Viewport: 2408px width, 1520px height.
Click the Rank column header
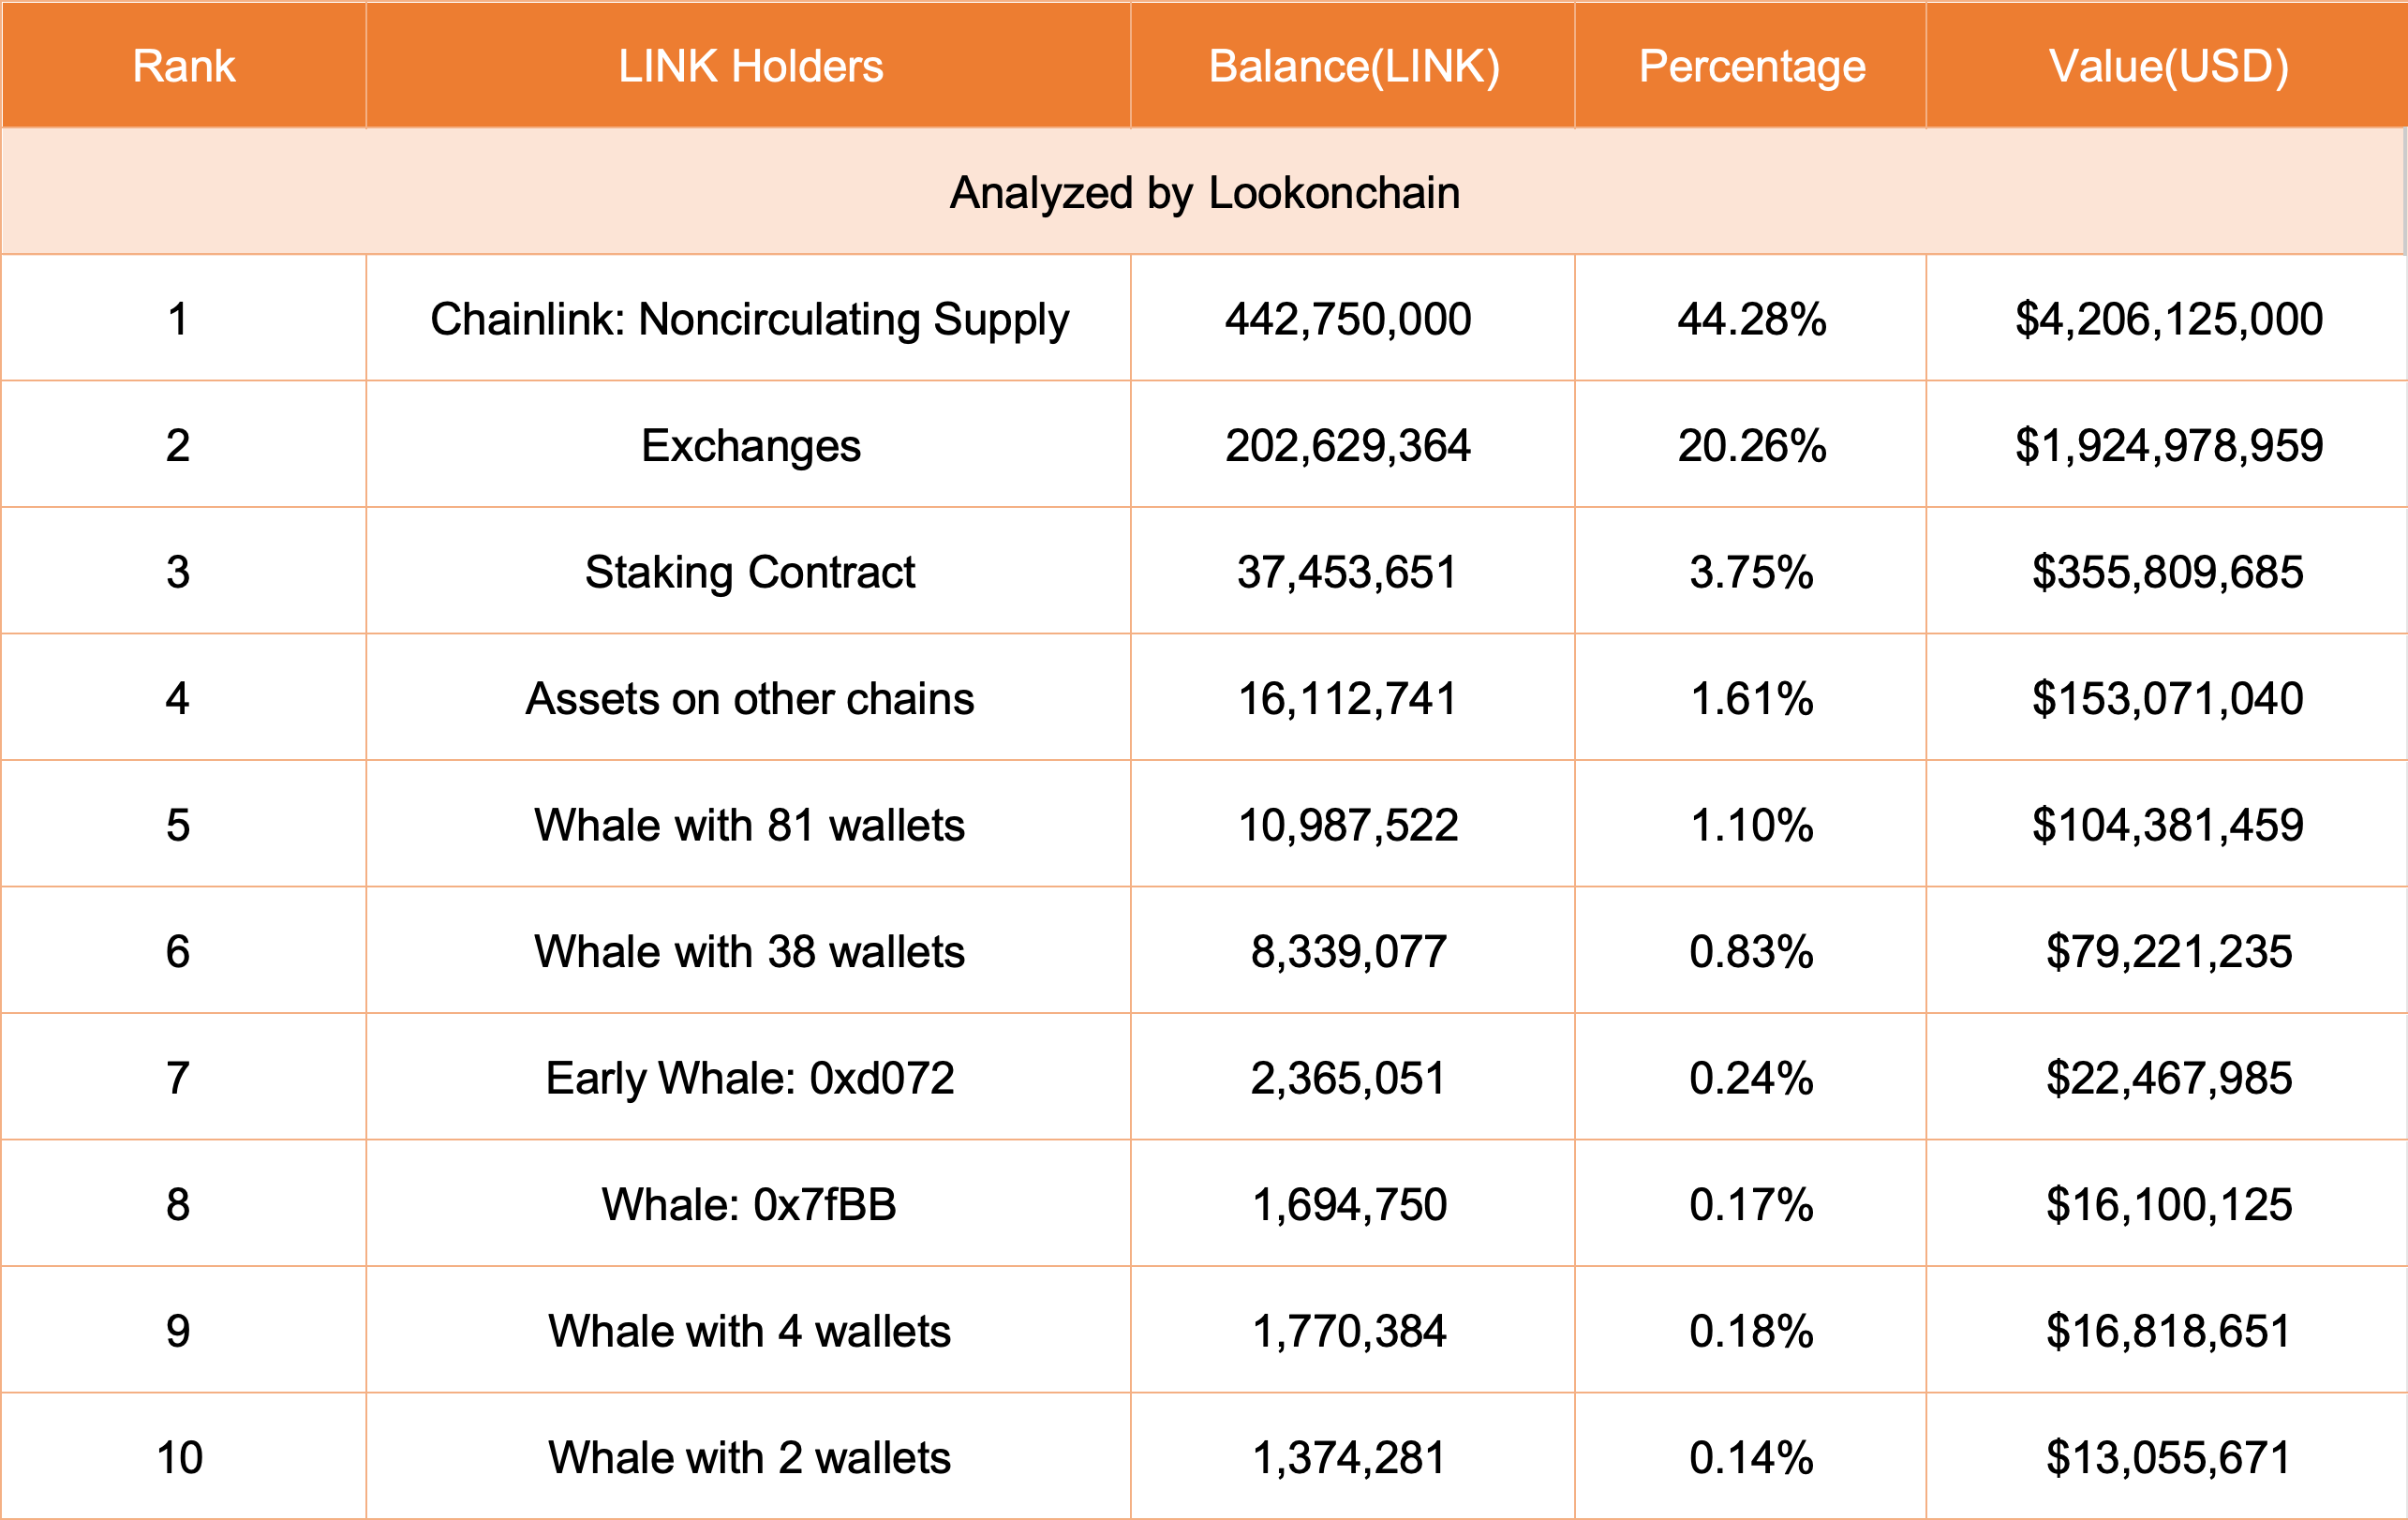(184, 66)
